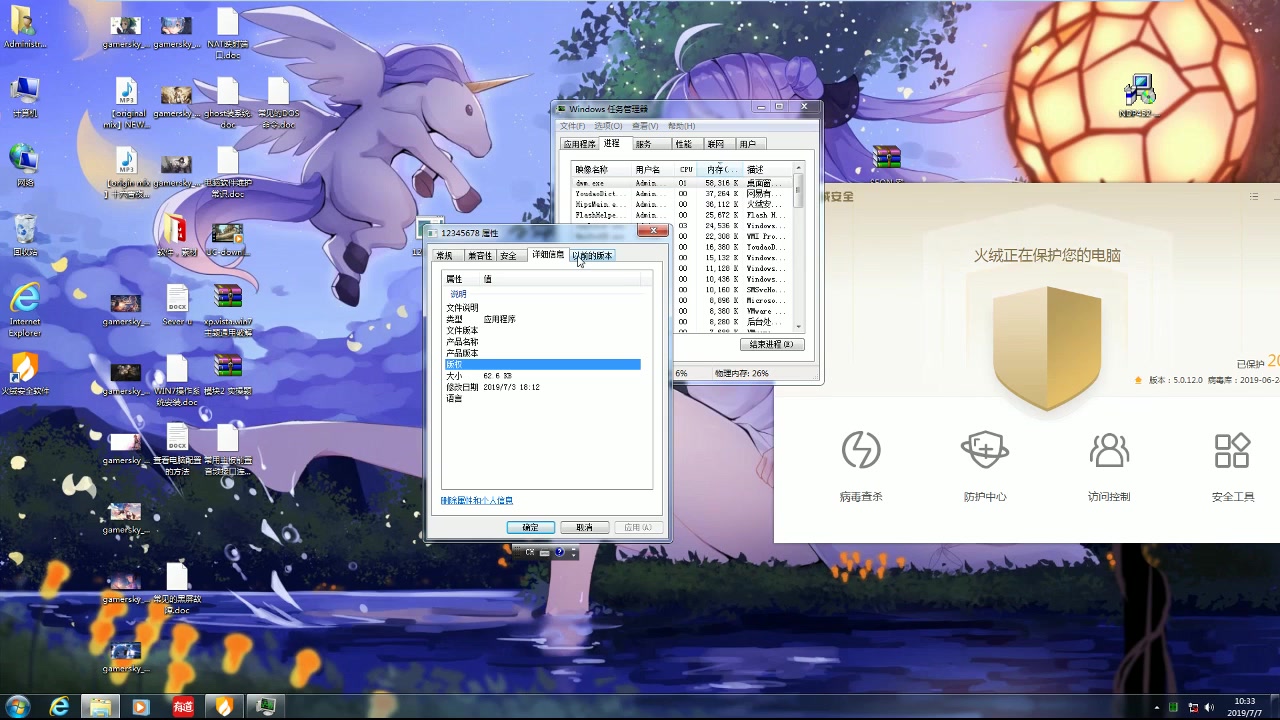The image size is (1280, 720).
Task: Sort processes by CPU column header
Action: [x=686, y=170]
